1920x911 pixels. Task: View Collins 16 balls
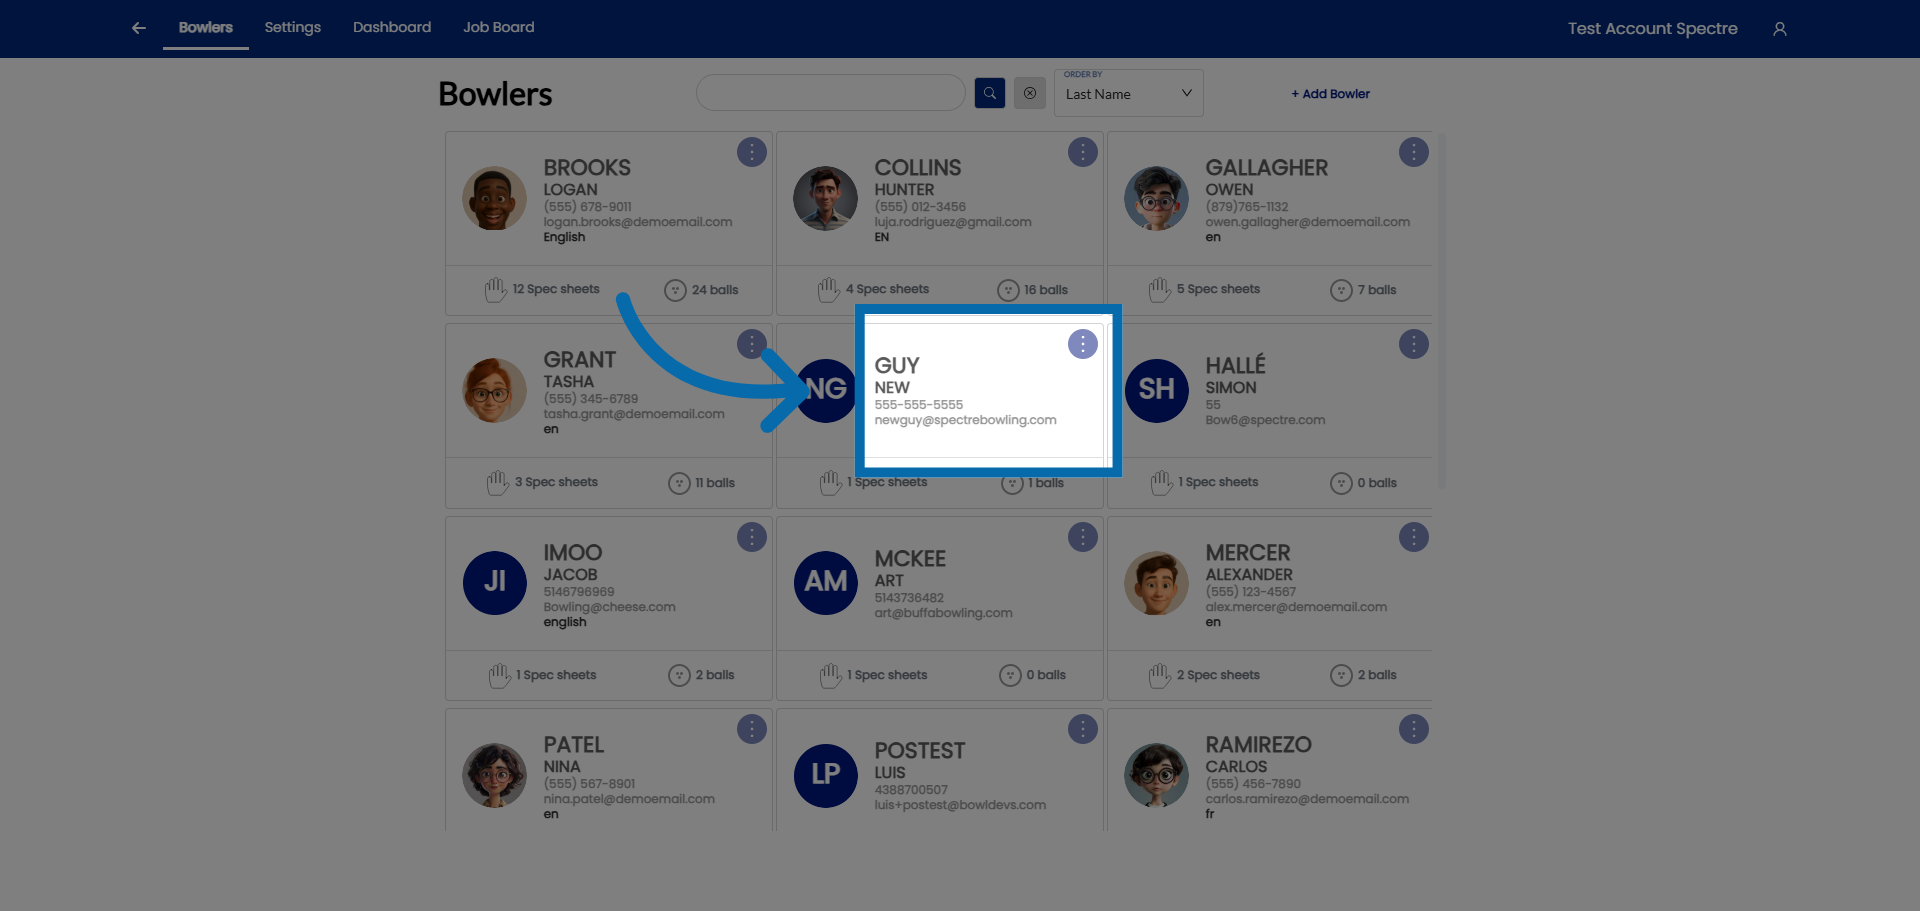pos(1033,290)
